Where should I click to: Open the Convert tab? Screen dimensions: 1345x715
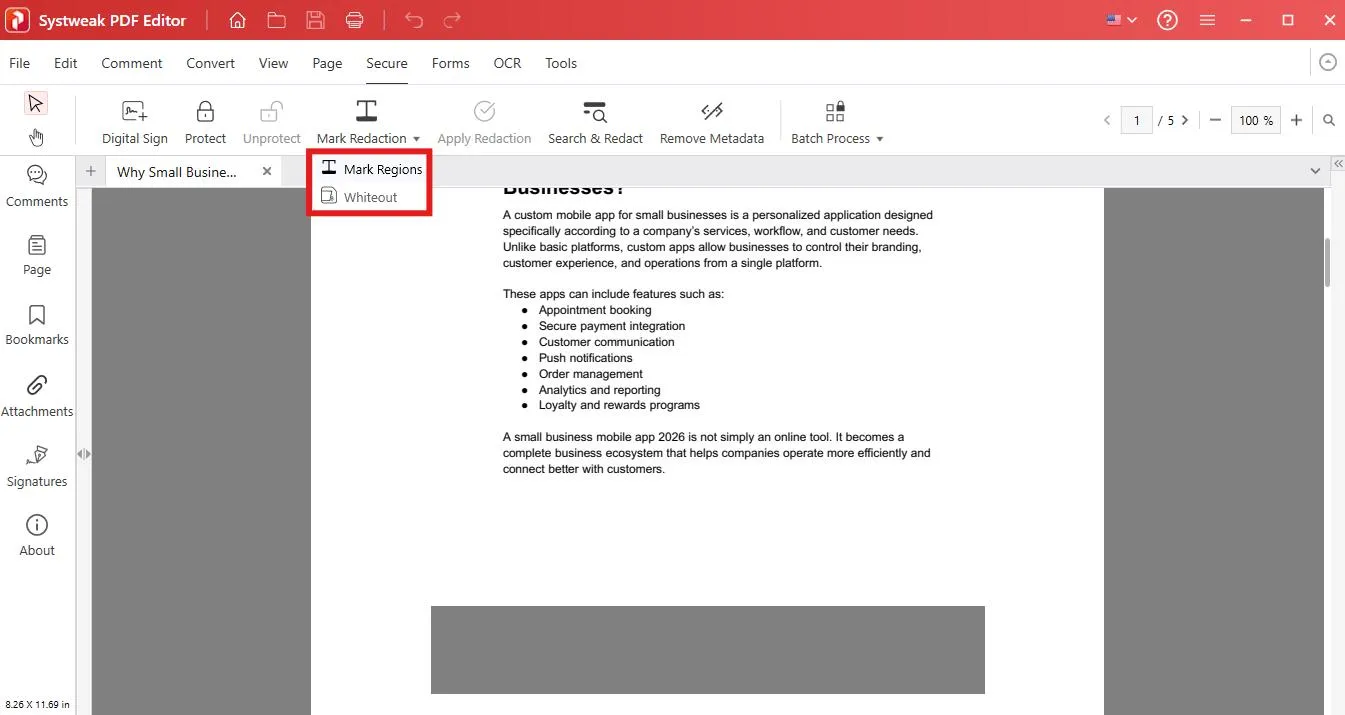tap(211, 63)
